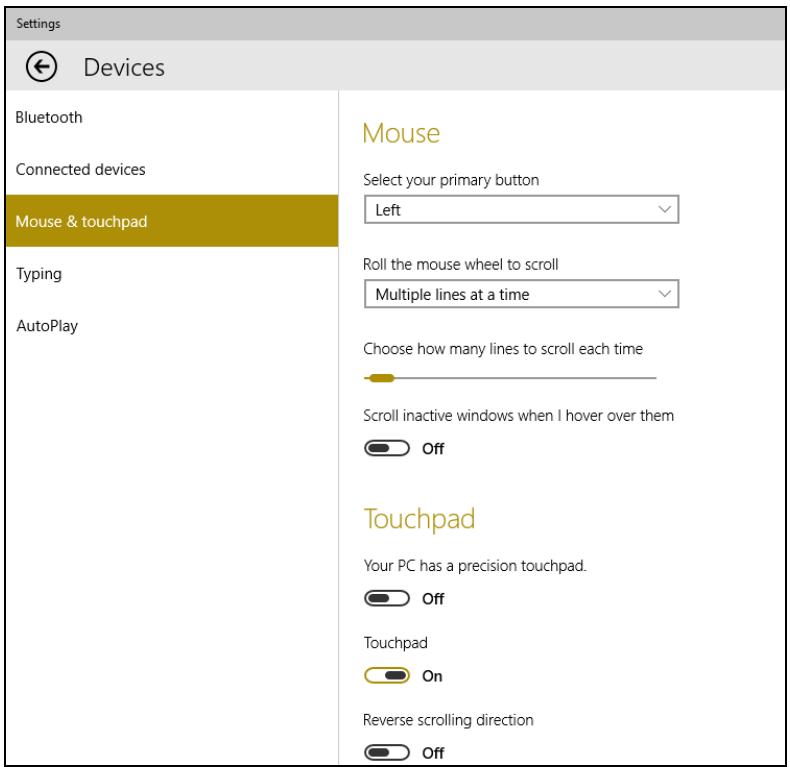This screenshot has width=790, height=767.
Task: Toggle scroll inactive windows switch
Action: click(386, 448)
